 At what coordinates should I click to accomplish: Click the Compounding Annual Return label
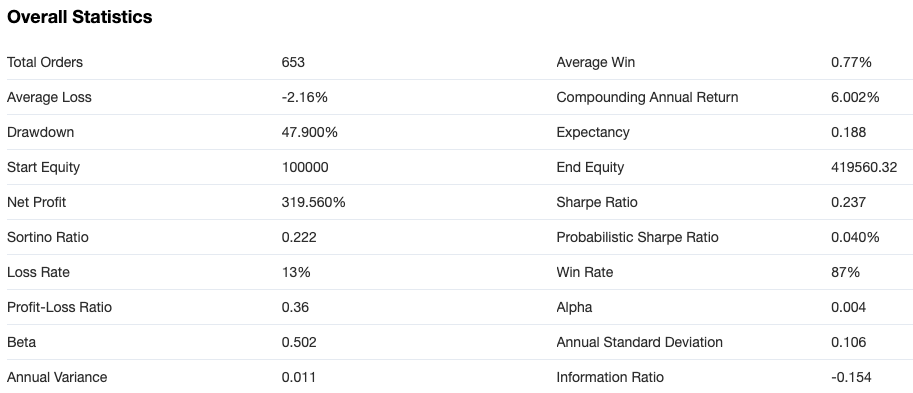tap(647, 97)
